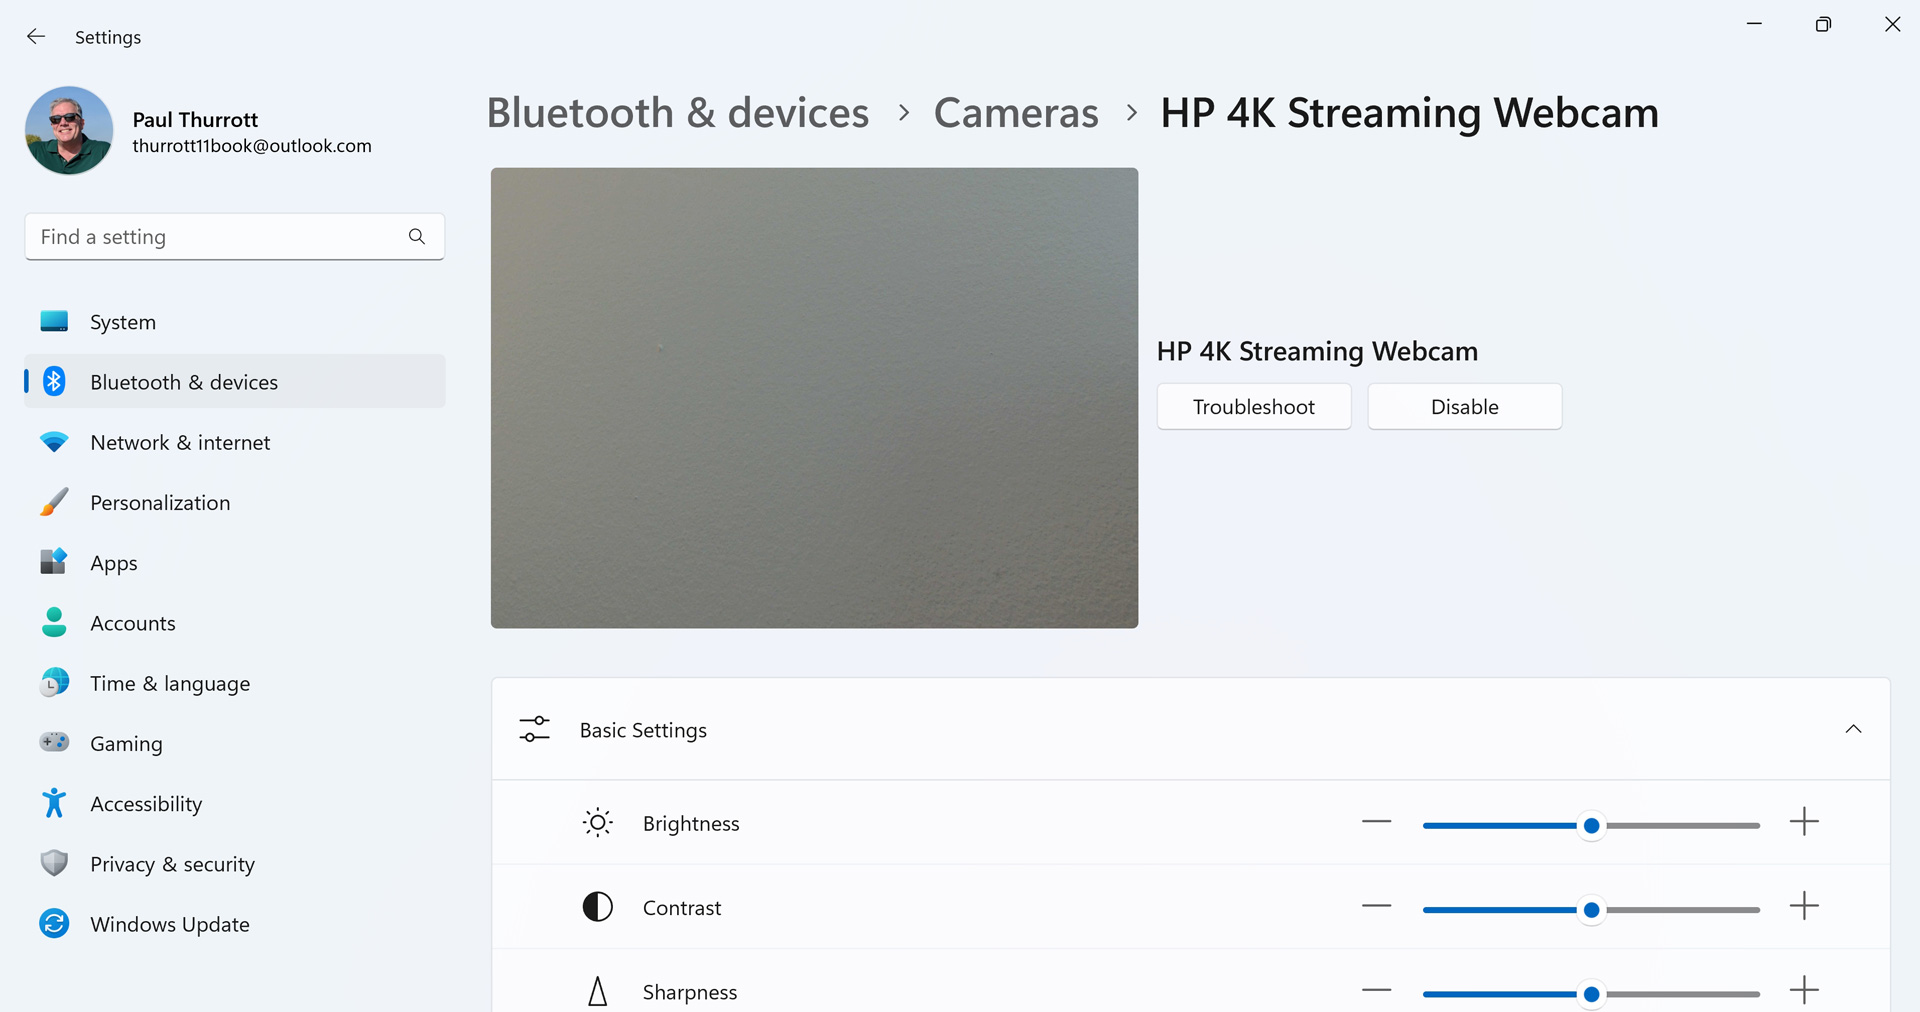Decrease Contrast with minus button
The height and width of the screenshot is (1012, 1920).
point(1377,906)
